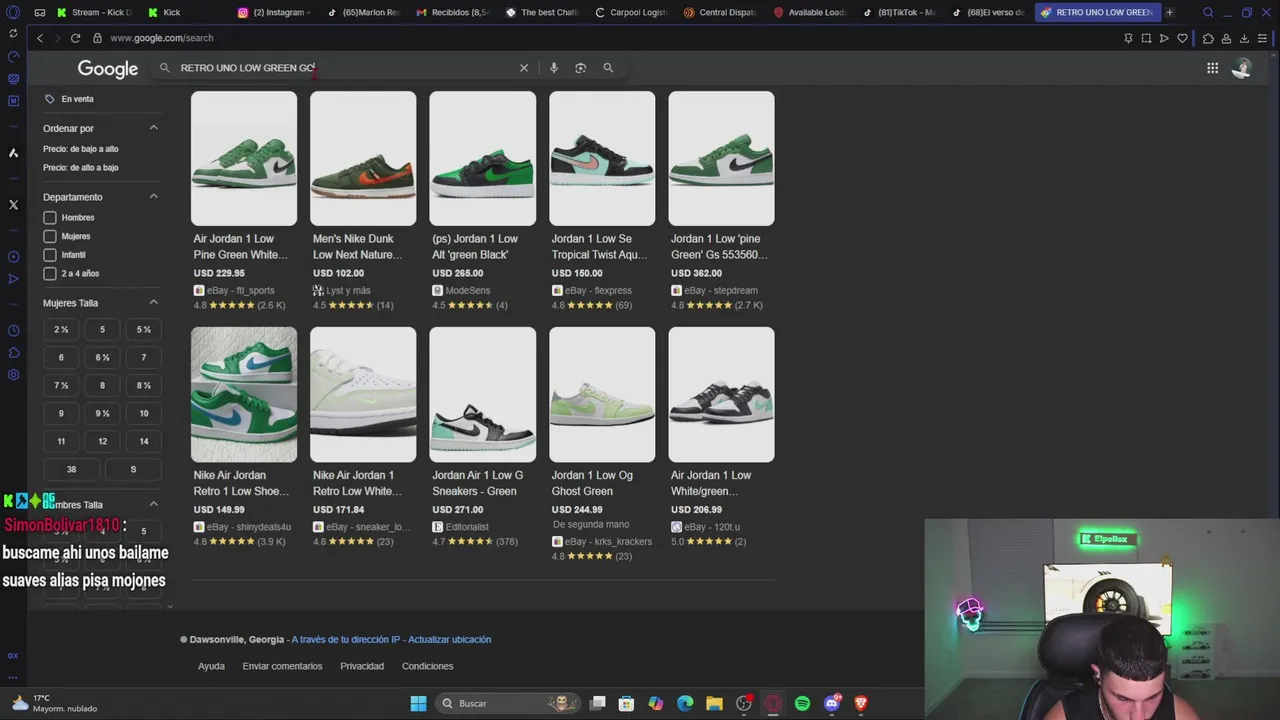Switch to the Central Dispatch tab
1280x720 pixels.
coord(722,12)
